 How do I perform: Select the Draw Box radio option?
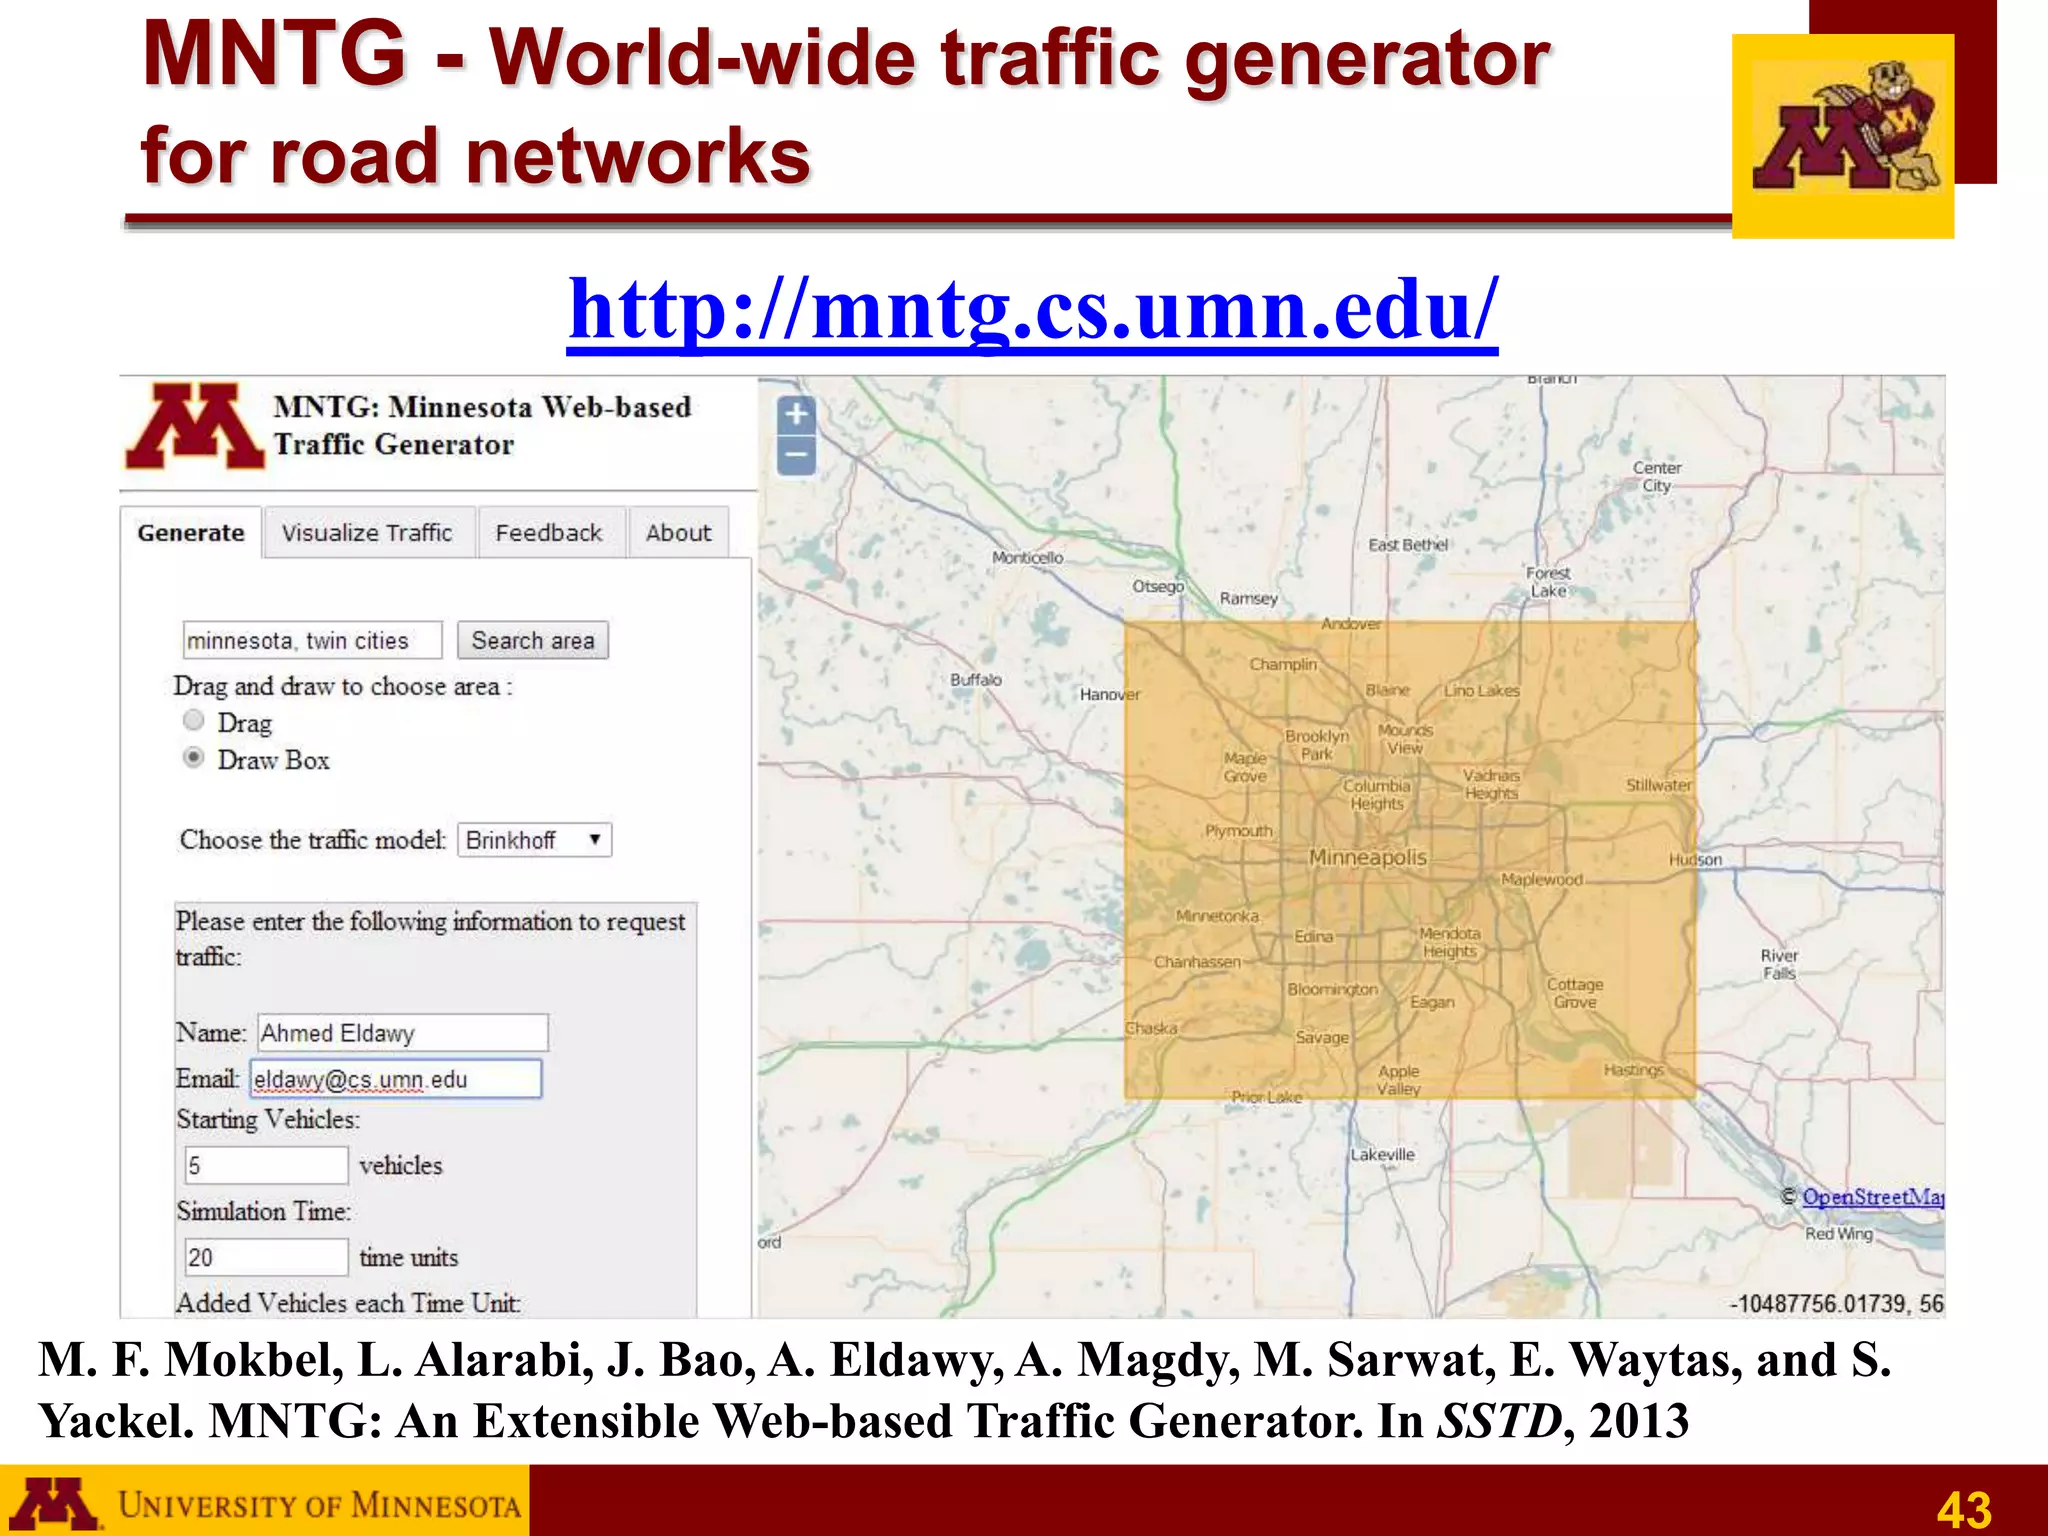(194, 757)
